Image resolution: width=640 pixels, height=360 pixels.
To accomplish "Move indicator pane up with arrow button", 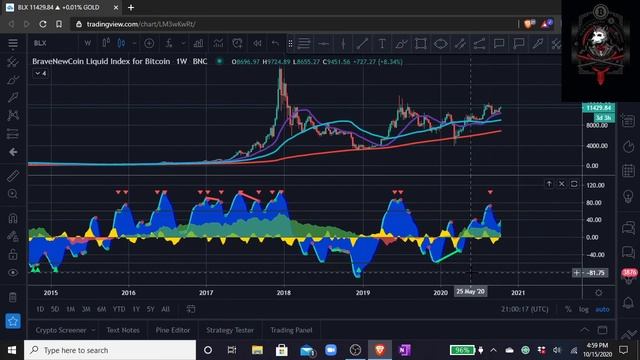I will point(549,184).
